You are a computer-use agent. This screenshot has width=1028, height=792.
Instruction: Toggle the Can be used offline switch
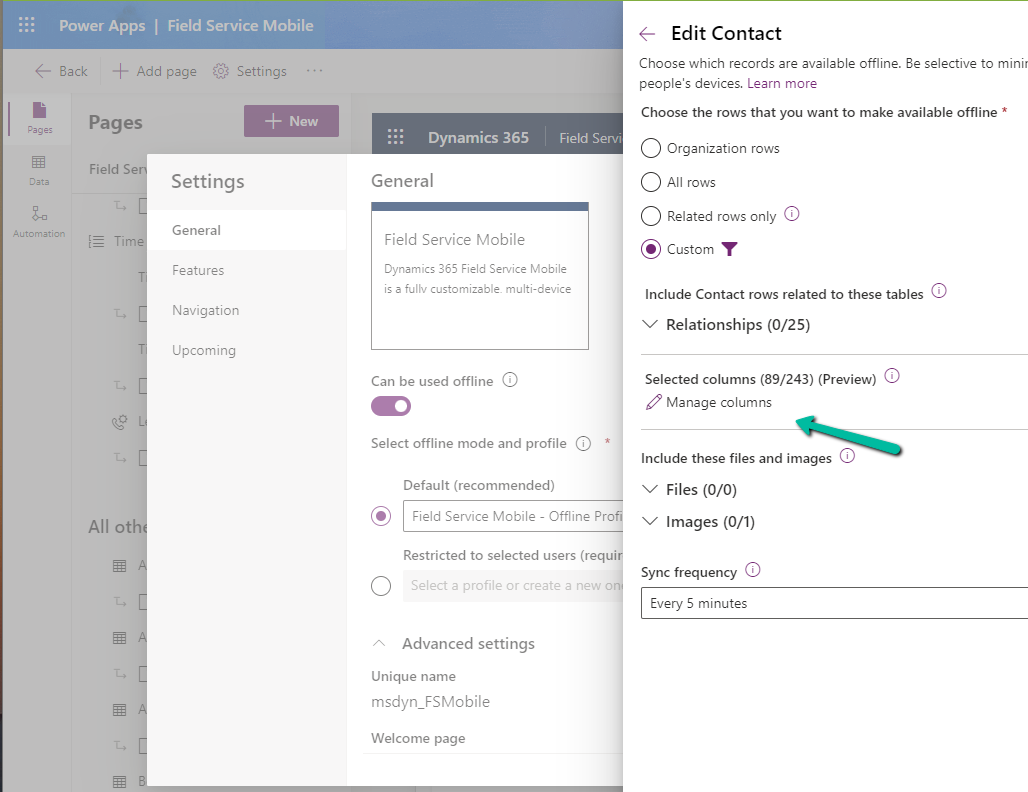(x=391, y=406)
